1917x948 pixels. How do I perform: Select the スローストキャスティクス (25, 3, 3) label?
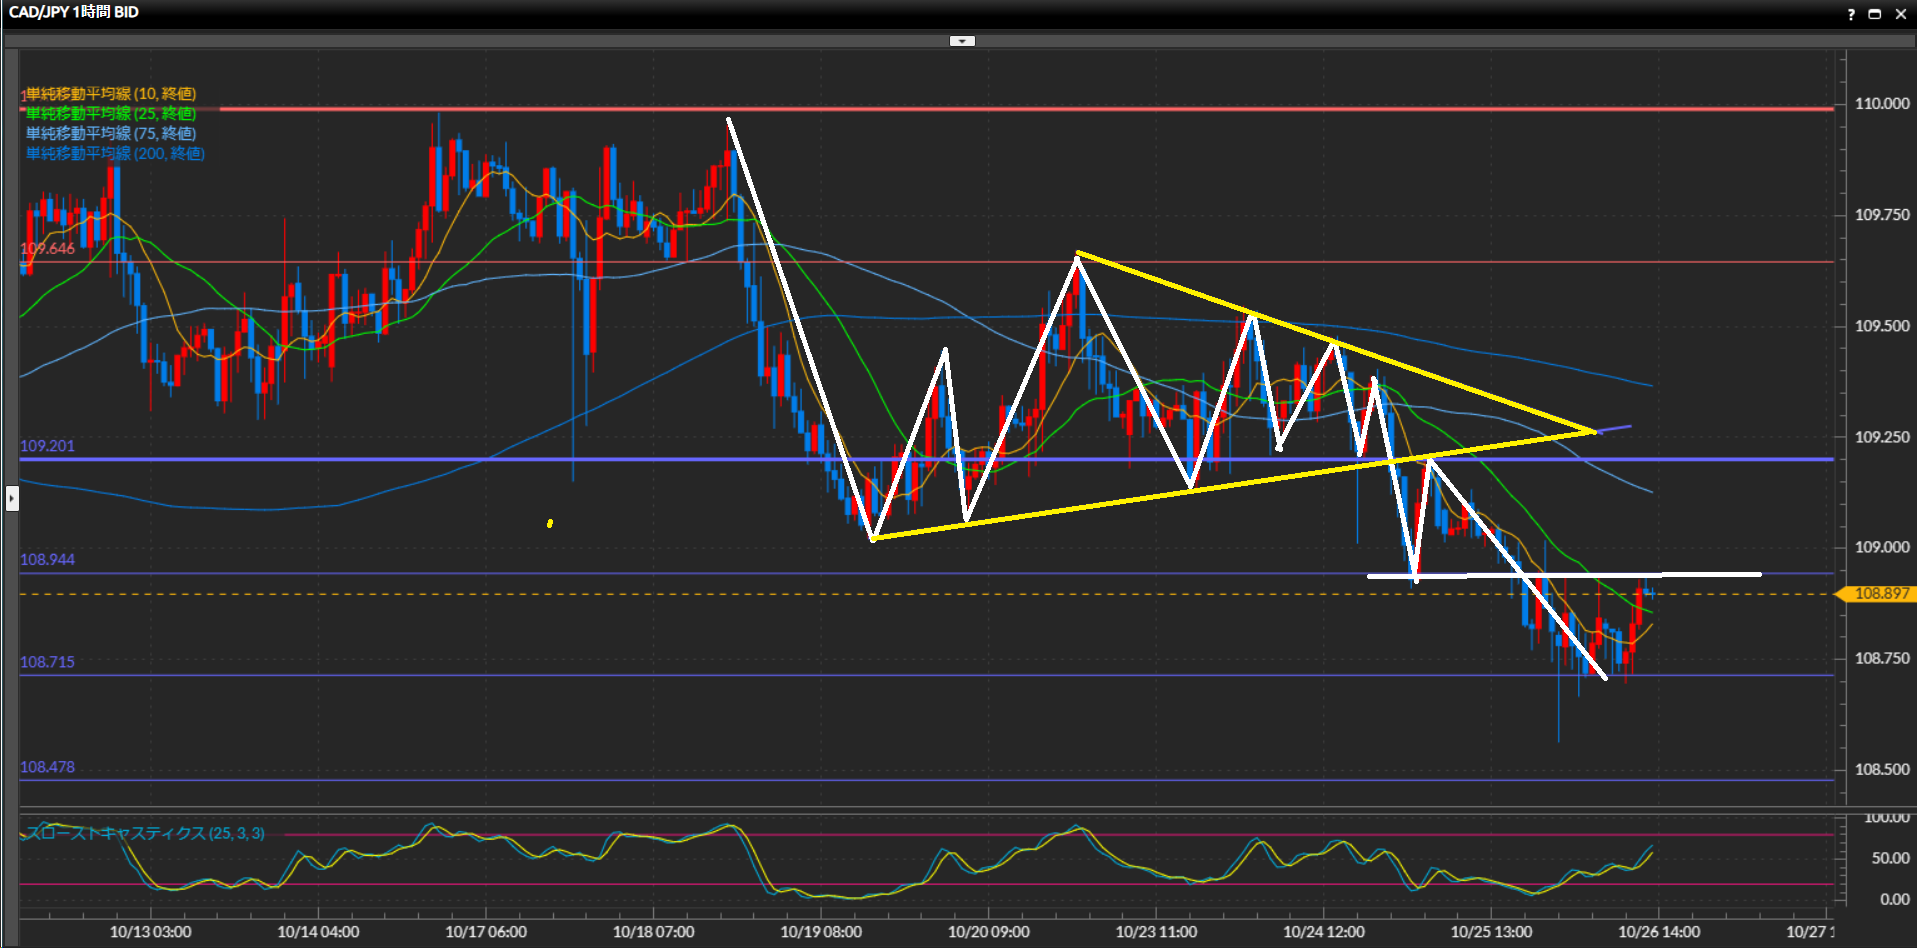(146, 833)
